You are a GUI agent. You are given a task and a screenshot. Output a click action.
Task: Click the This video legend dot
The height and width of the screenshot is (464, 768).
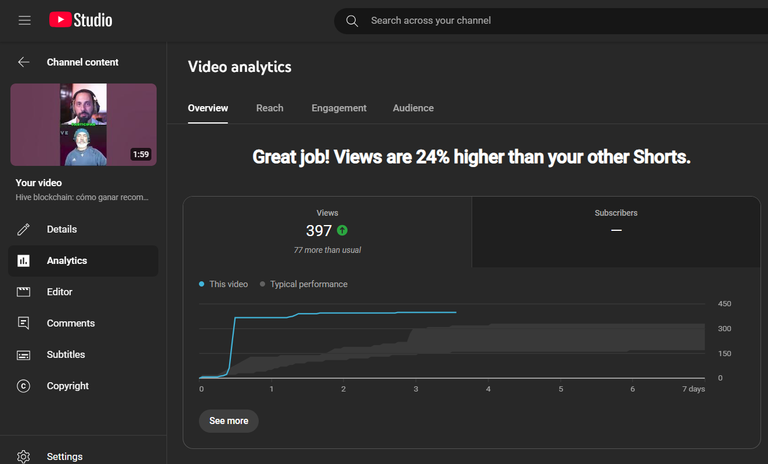[x=201, y=284]
